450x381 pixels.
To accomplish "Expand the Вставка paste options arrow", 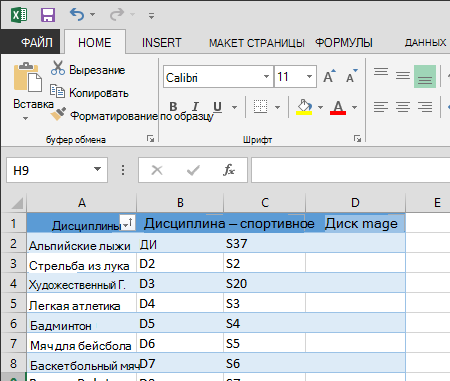I will point(25,118).
